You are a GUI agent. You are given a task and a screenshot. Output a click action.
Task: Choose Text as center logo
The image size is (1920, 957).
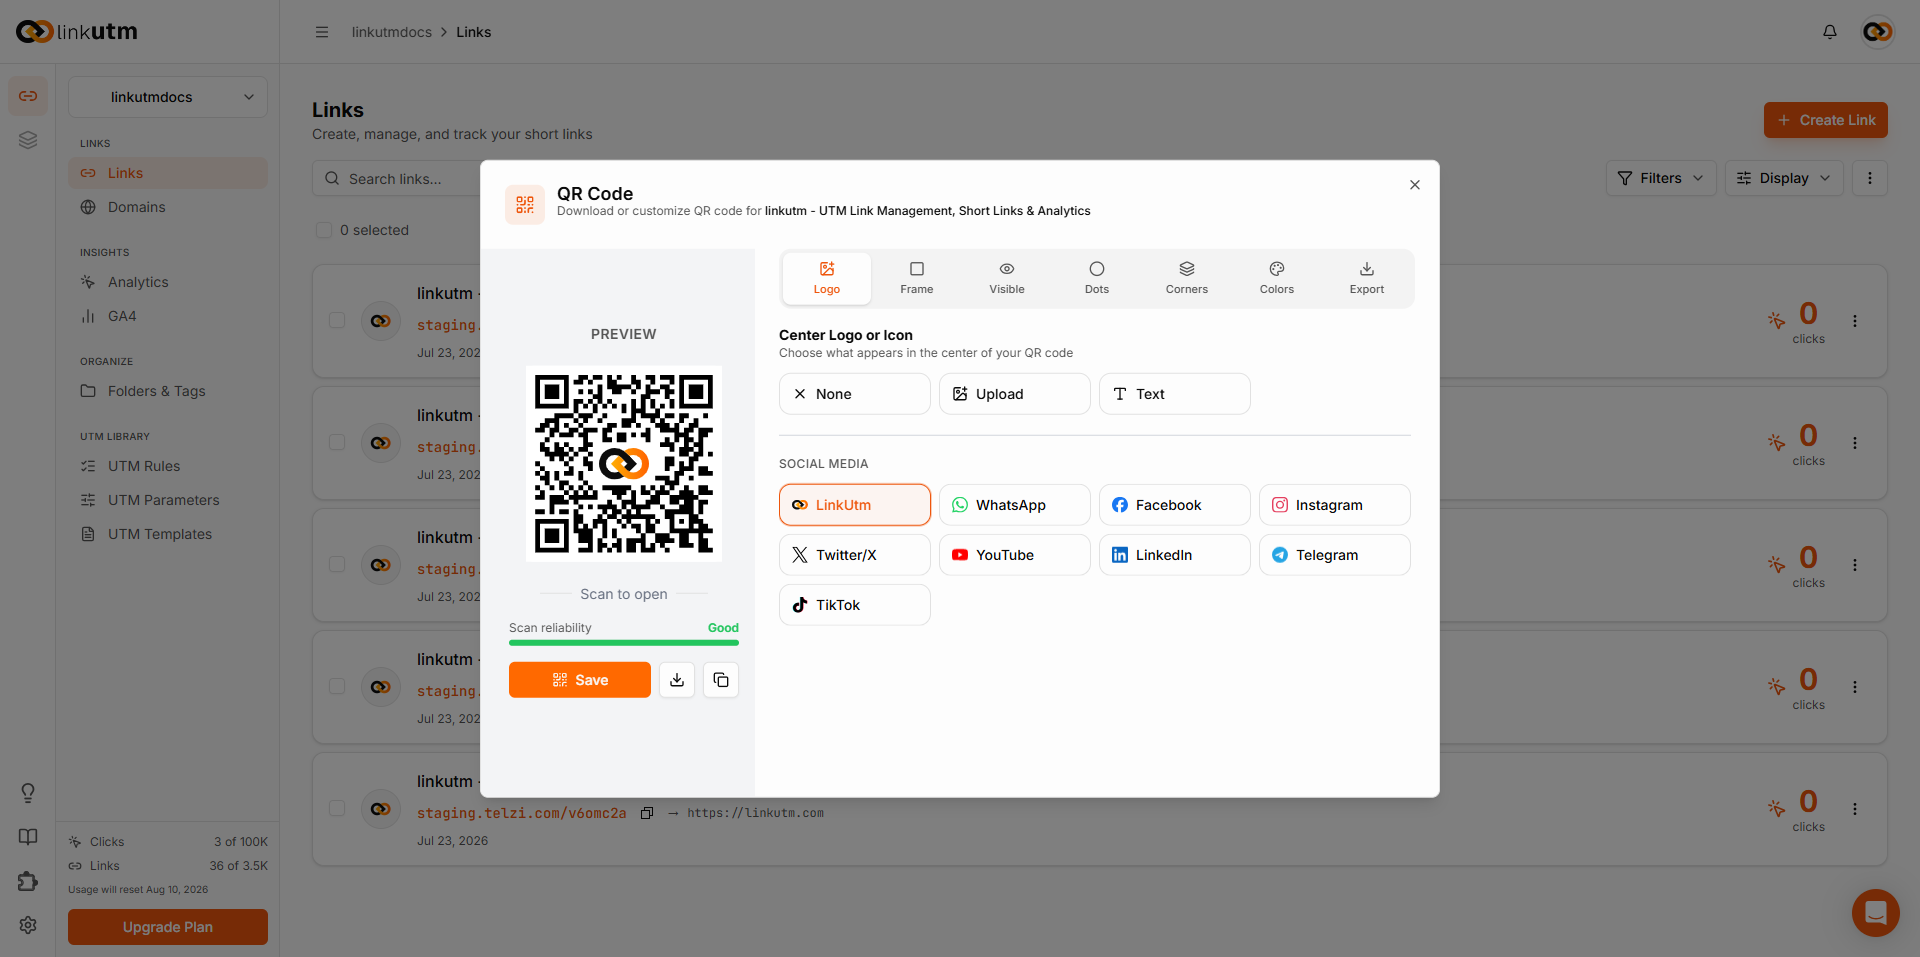click(x=1175, y=394)
